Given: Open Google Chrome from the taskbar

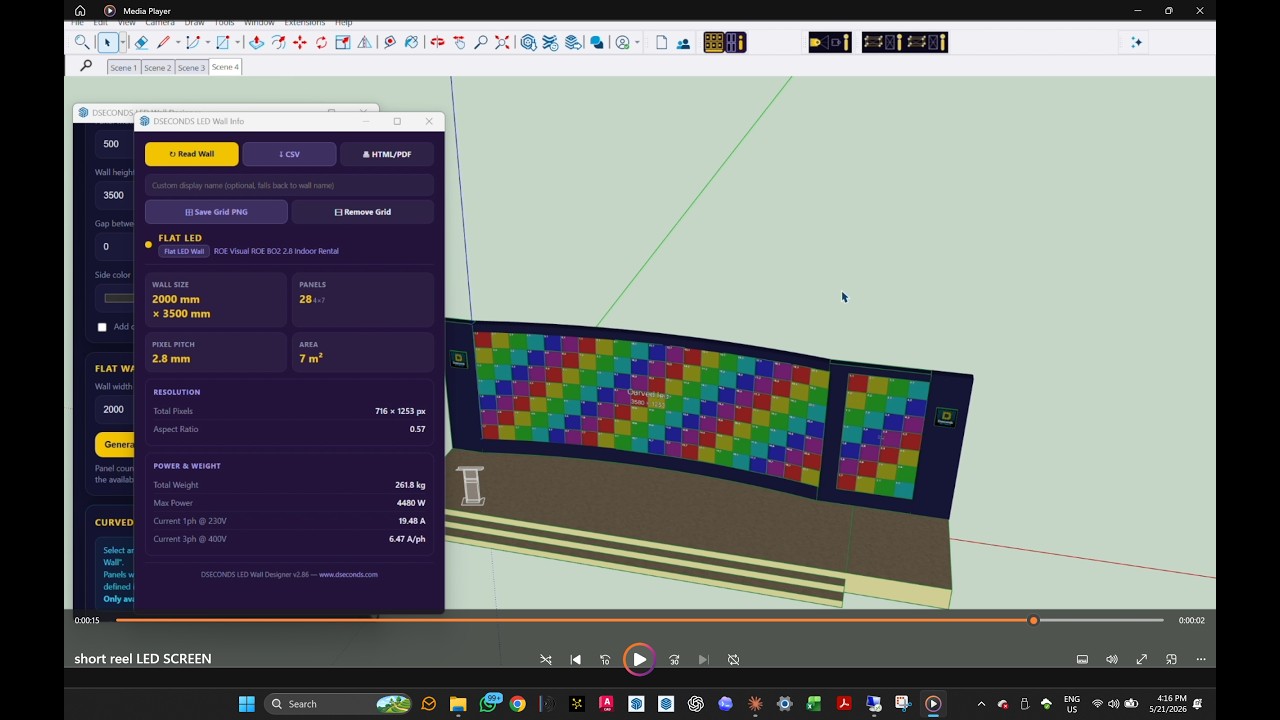Looking at the screenshot, I should coord(518,704).
